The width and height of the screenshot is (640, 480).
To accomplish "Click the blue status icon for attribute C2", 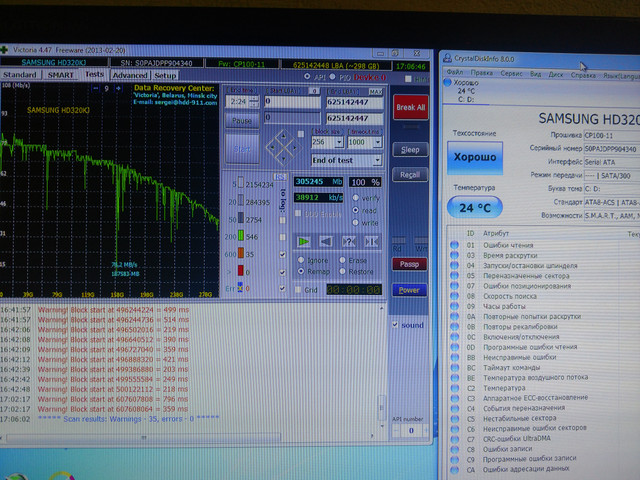I will (x=454, y=388).
